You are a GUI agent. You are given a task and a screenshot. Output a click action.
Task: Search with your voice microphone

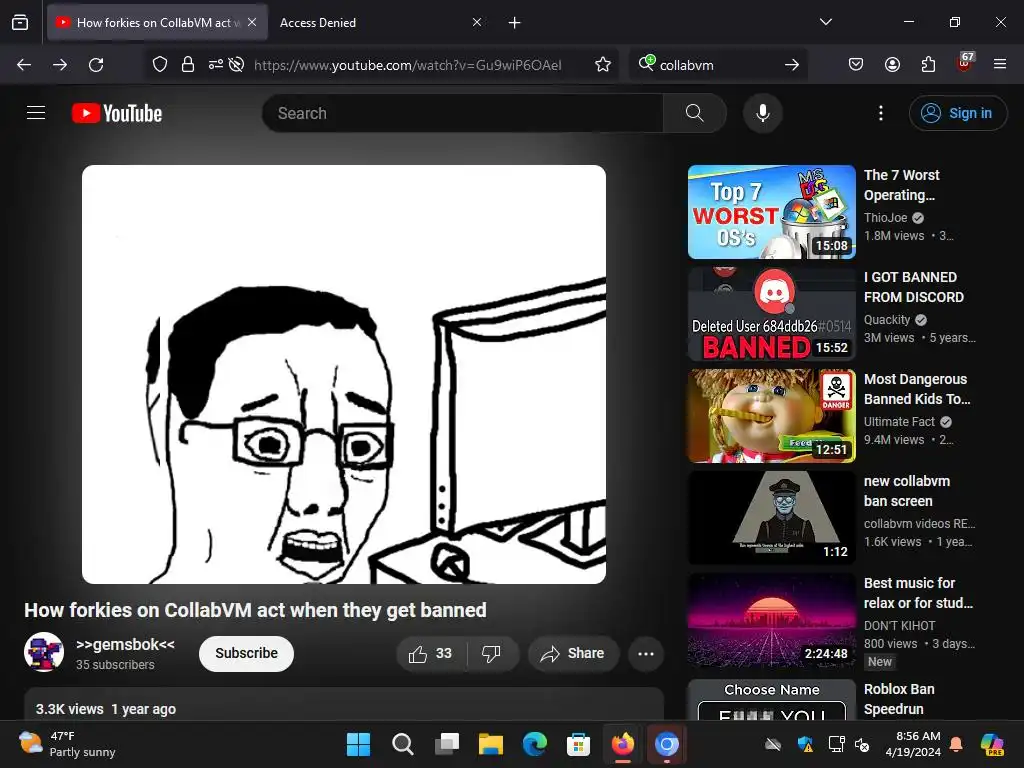pos(763,113)
